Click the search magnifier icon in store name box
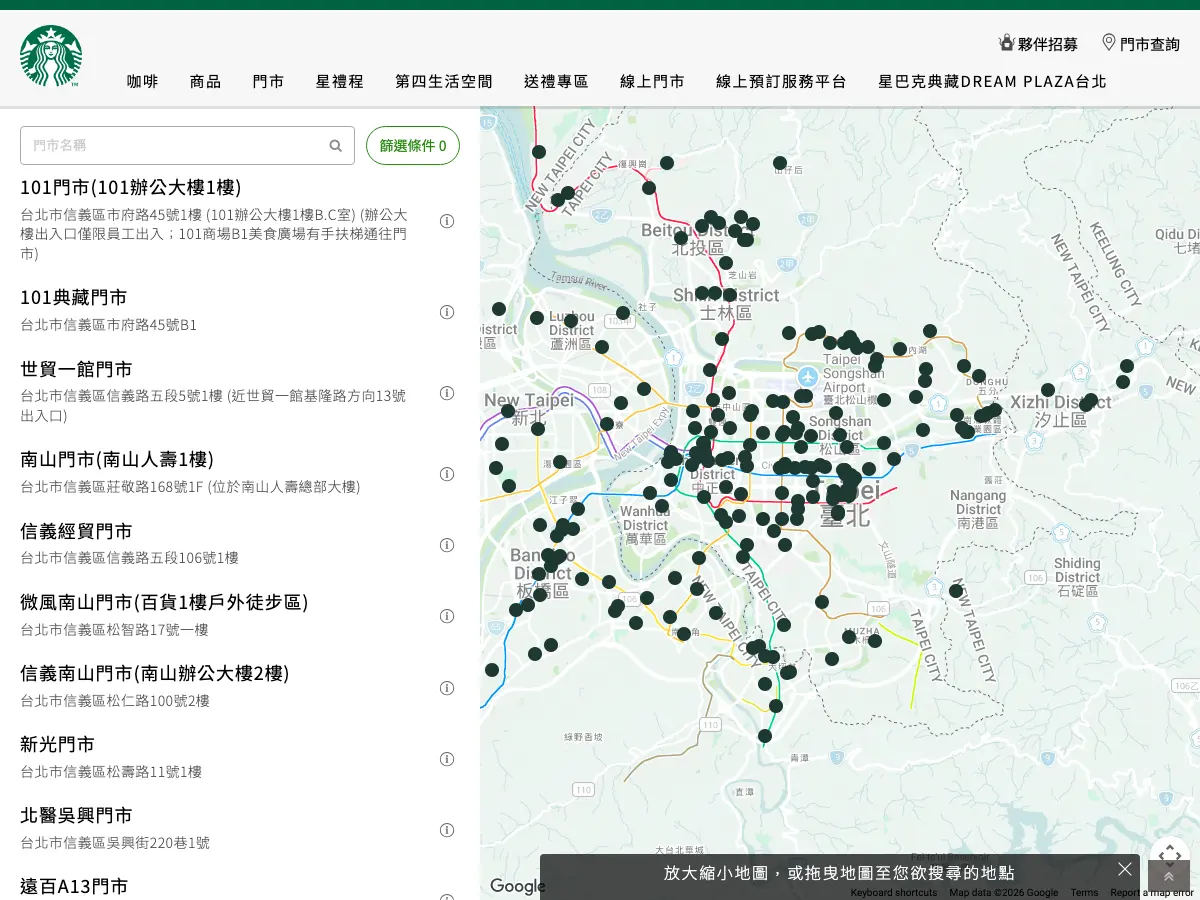This screenshot has height=900, width=1200. [336, 146]
